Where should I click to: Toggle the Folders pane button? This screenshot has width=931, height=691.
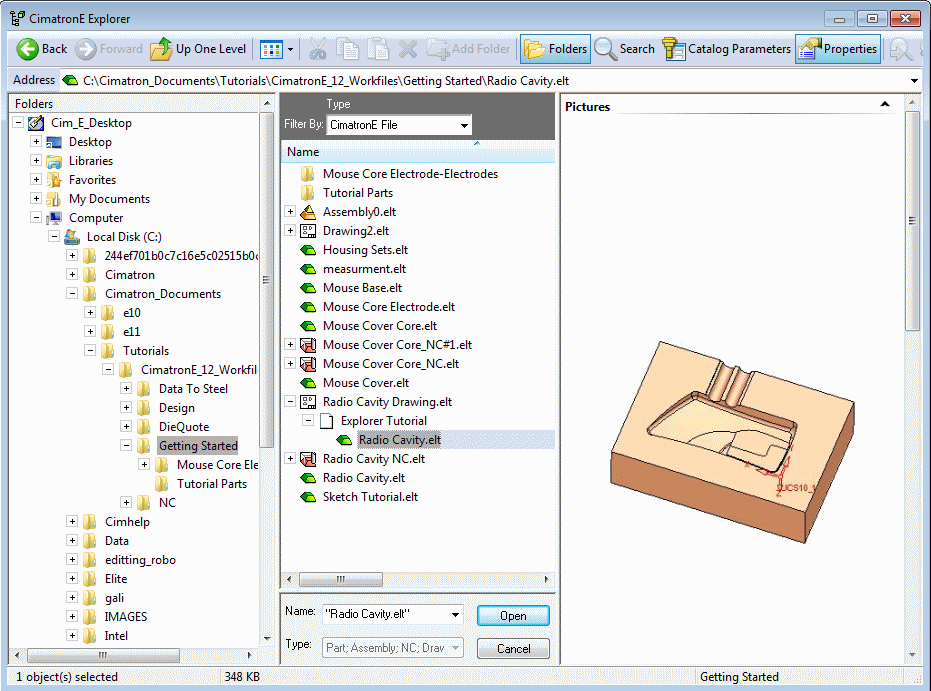tap(555, 48)
